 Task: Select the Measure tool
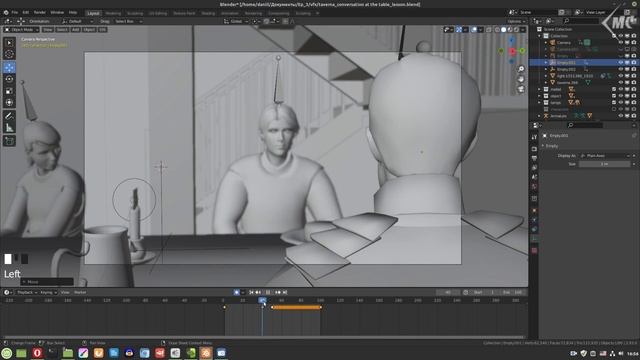coord(9,128)
